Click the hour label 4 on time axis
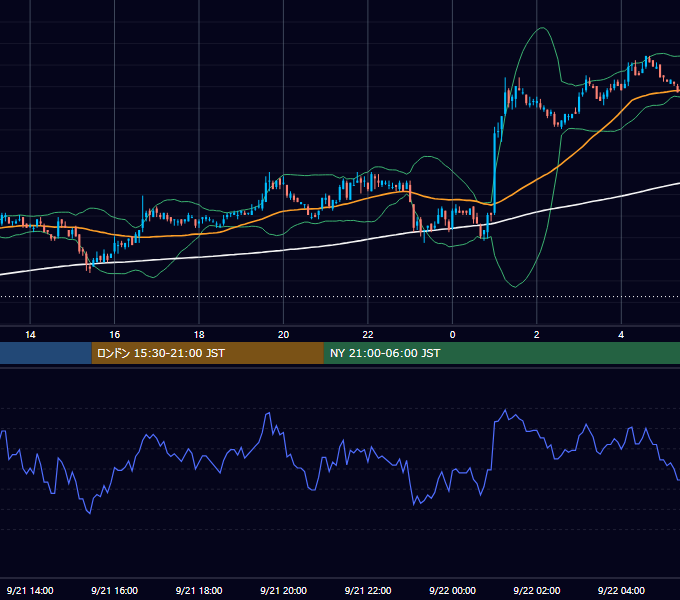The height and width of the screenshot is (600, 680). pyautogui.click(x=621, y=335)
